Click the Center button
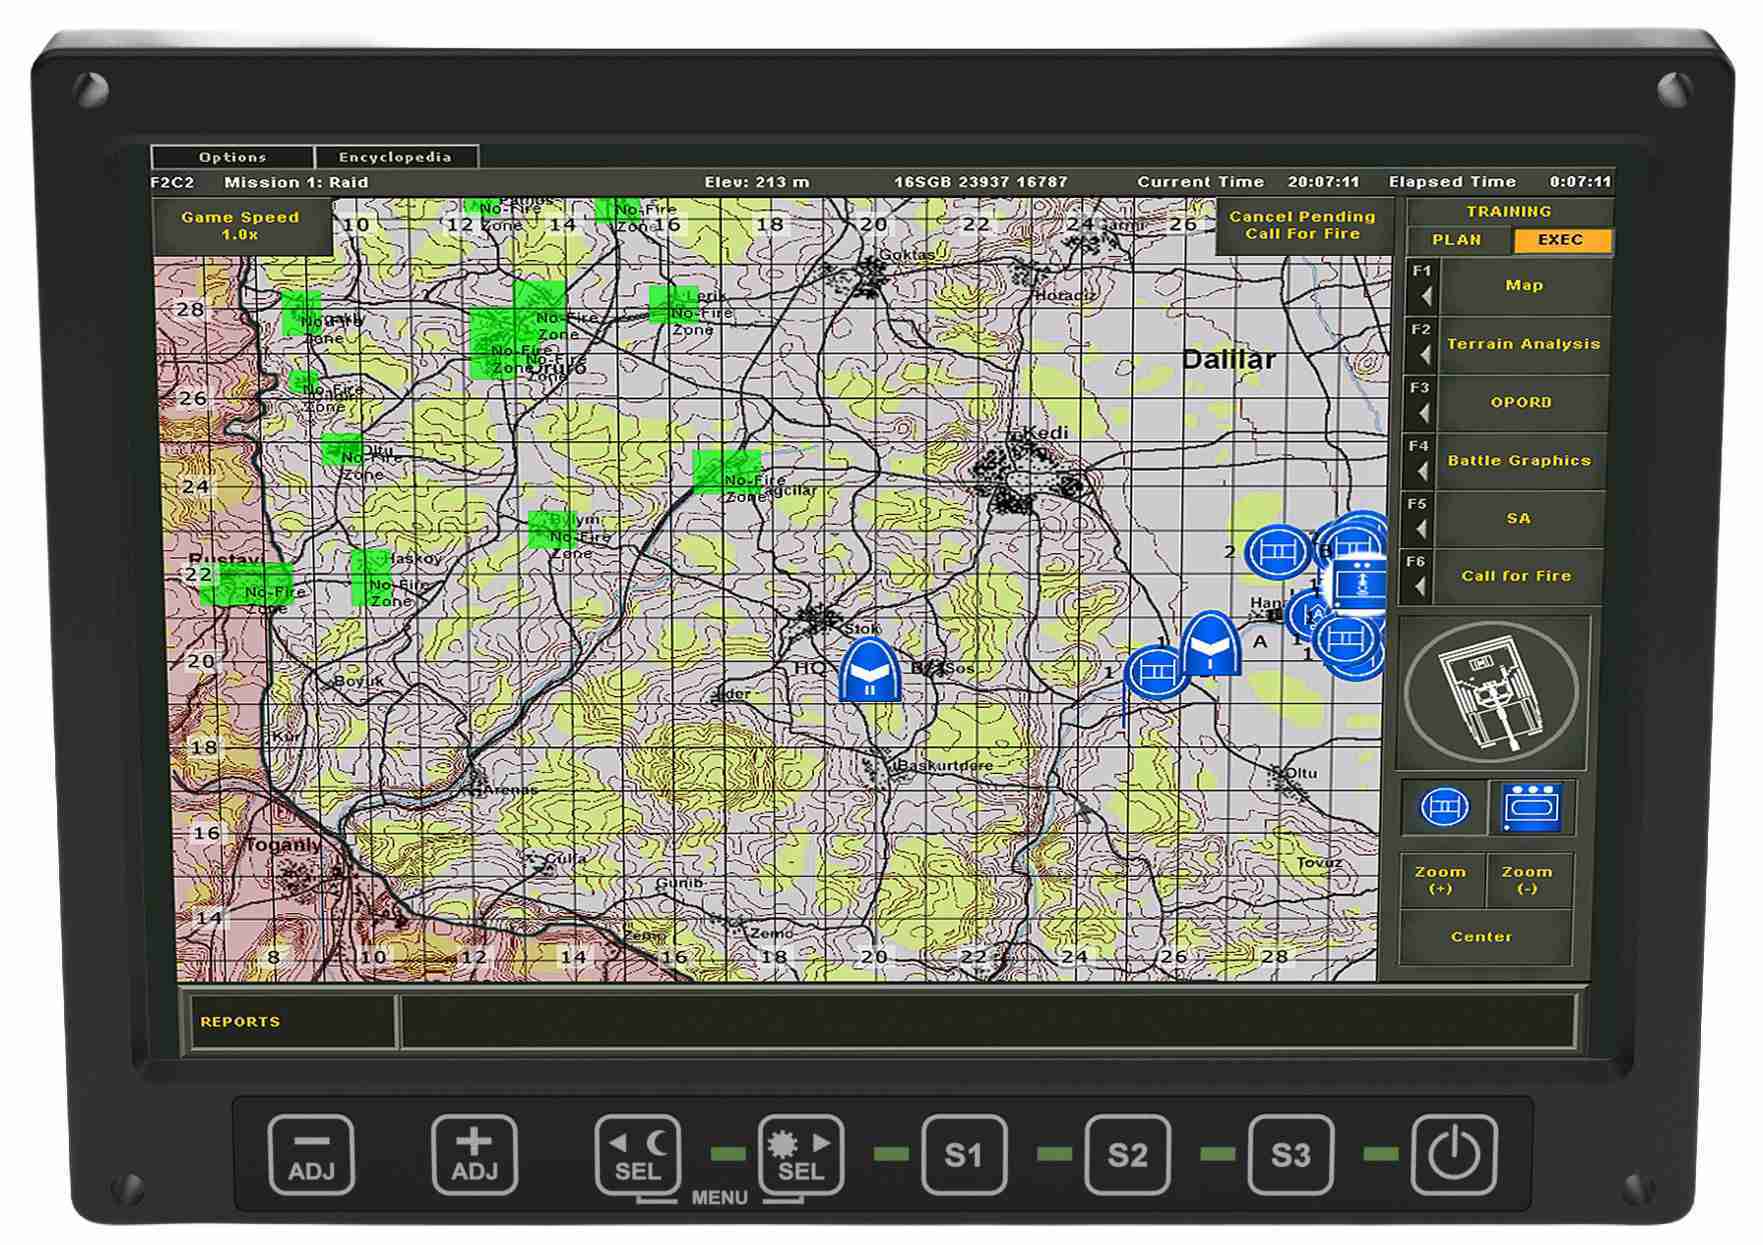This screenshot has width=1763, height=1245. pyautogui.click(x=1483, y=937)
